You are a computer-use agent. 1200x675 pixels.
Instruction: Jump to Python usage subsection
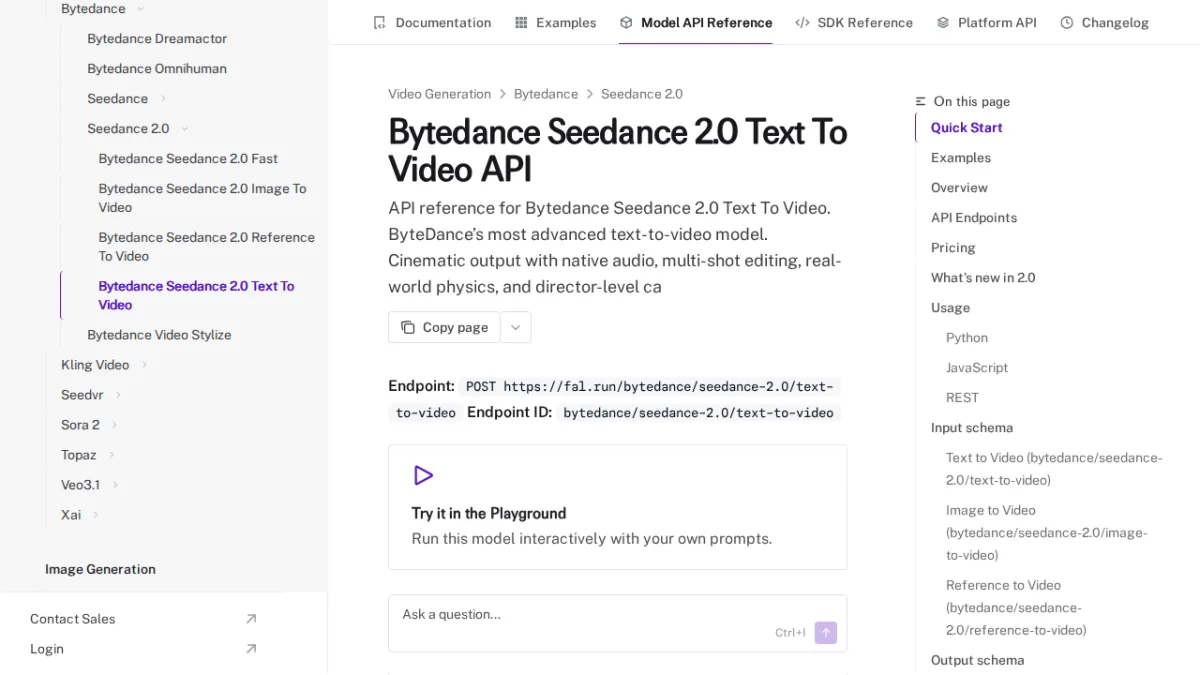click(967, 338)
